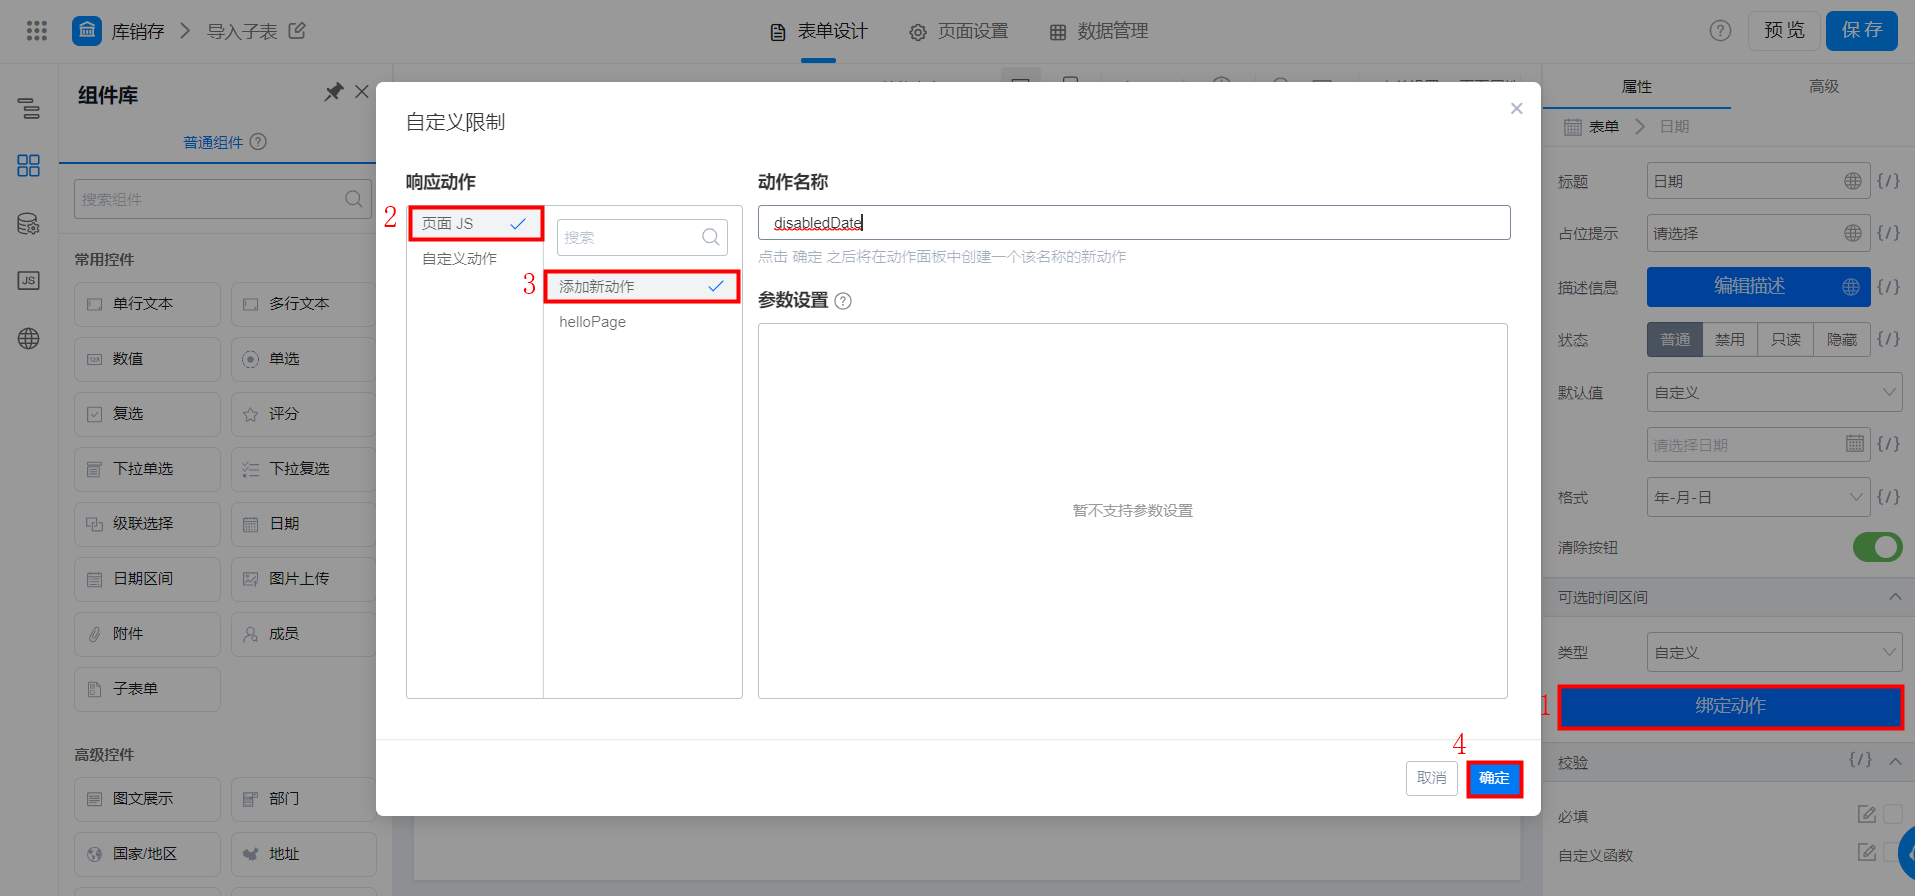Viewport: 1915px width, 896px height.
Task: Click the edit icon next to 必填
Action: [x=1866, y=814]
